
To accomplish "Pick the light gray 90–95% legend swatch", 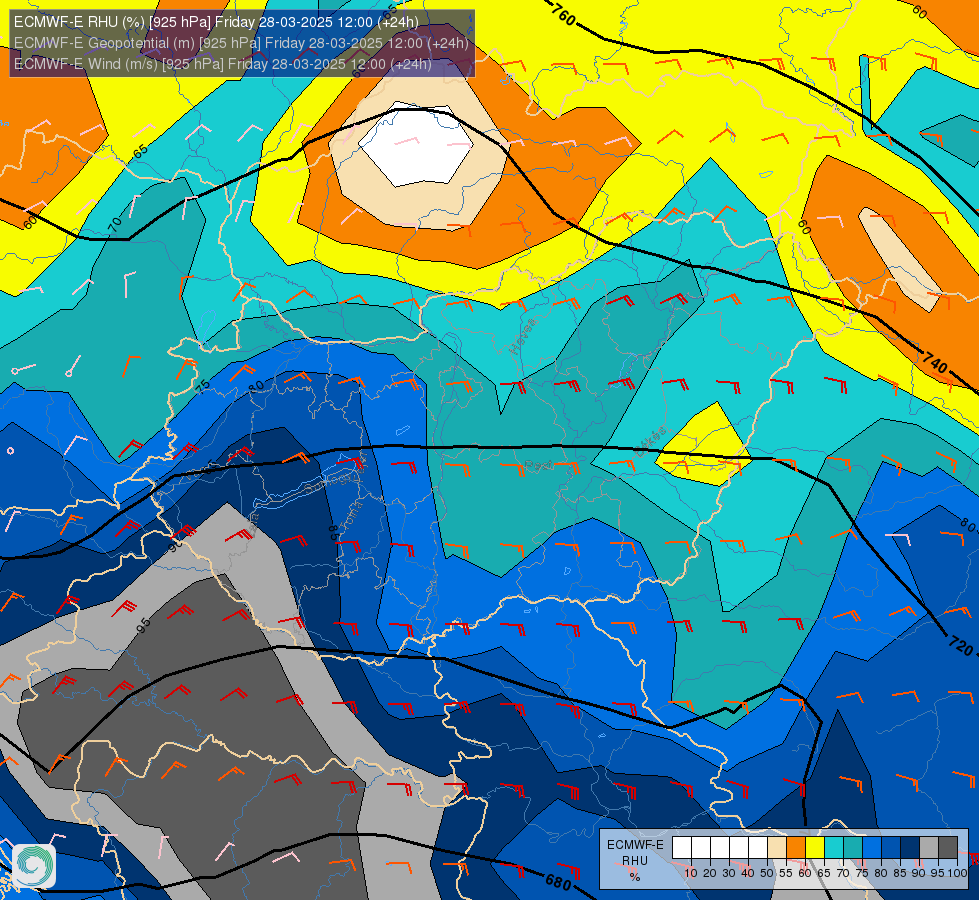I will pyautogui.click(x=929, y=848).
